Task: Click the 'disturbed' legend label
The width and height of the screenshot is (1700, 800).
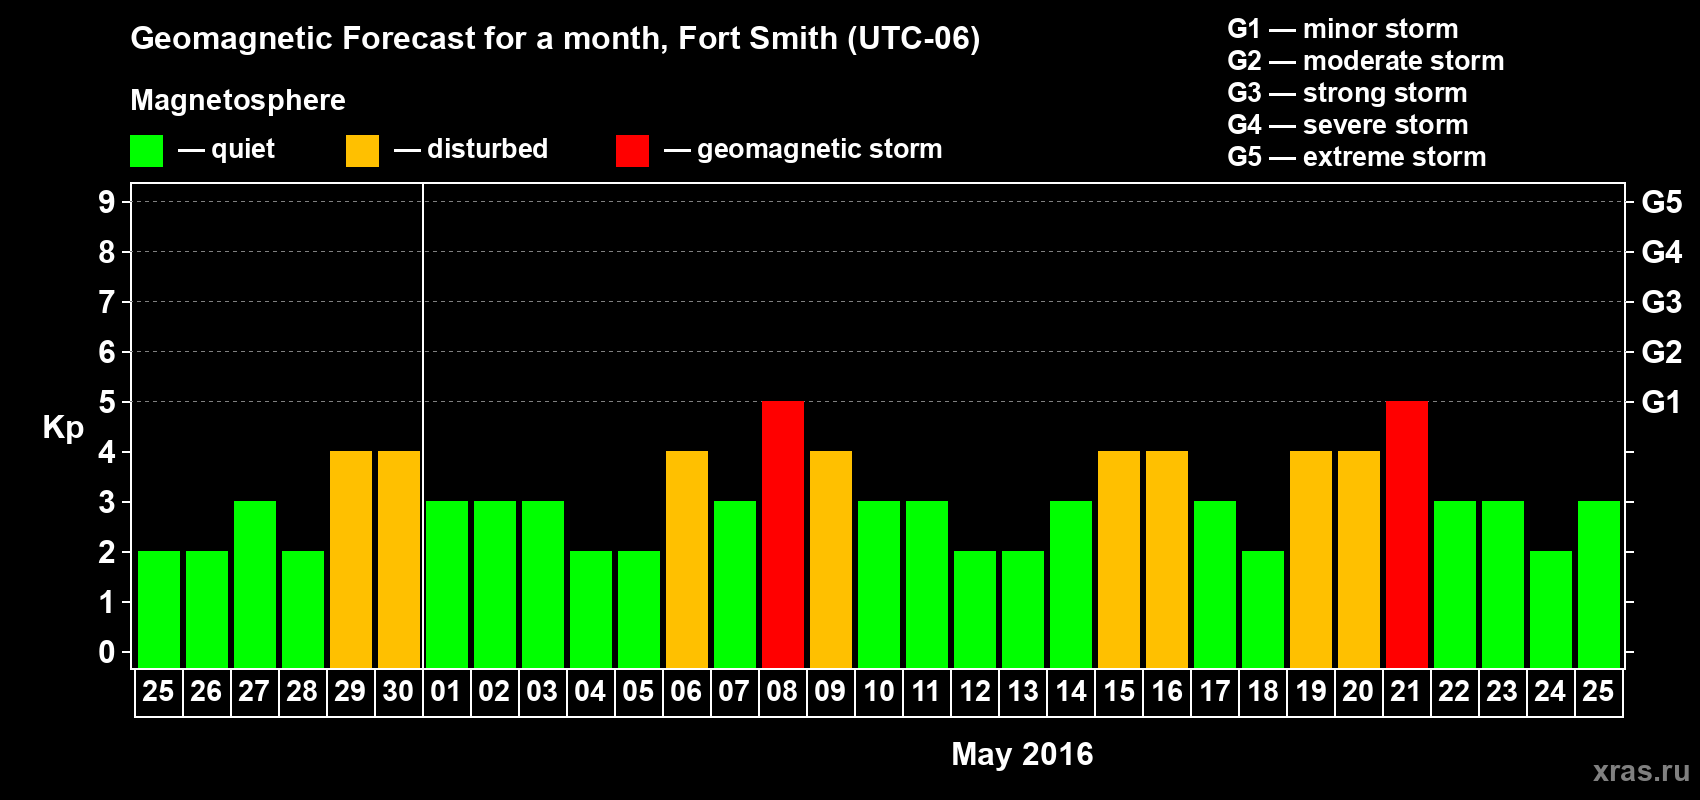Action: [487, 149]
